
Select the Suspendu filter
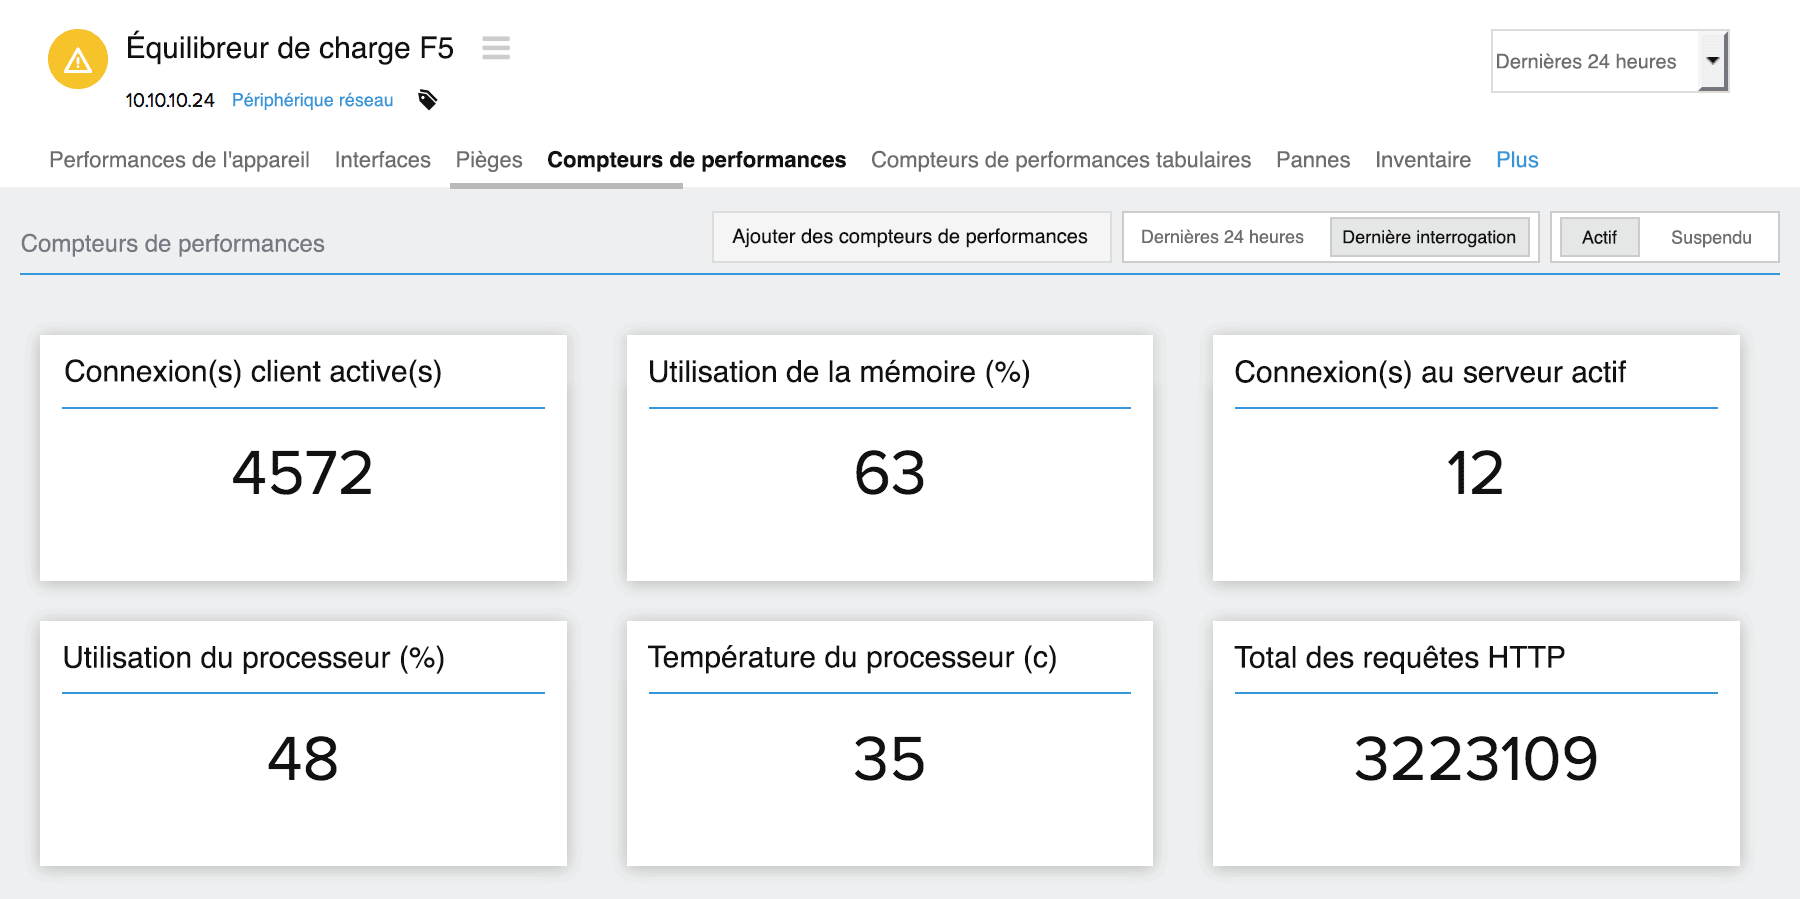pyautogui.click(x=1711, y=237)
